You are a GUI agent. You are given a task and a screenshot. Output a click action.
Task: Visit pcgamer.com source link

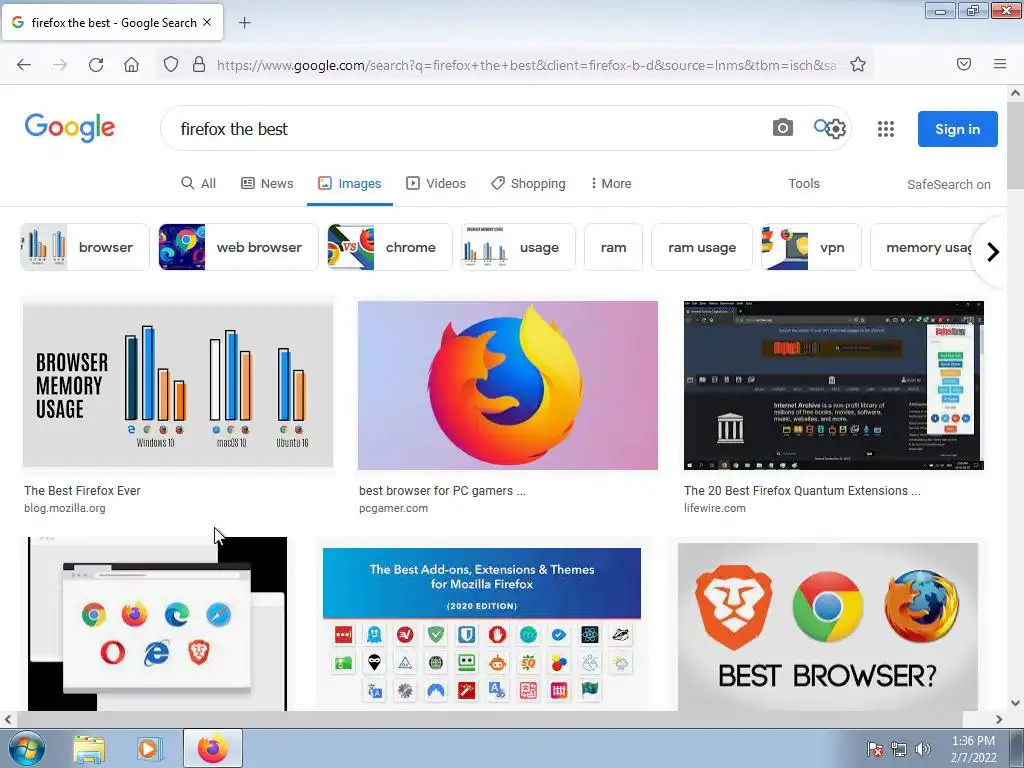point(393,508)
